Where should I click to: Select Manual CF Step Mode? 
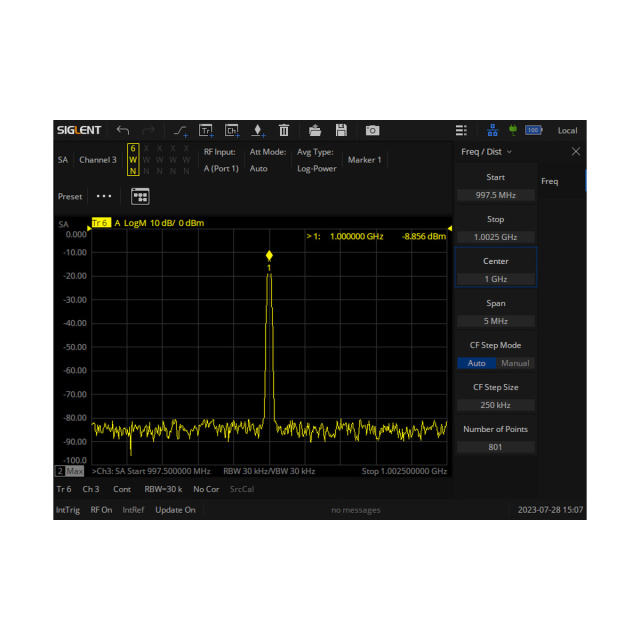point(515,363)
